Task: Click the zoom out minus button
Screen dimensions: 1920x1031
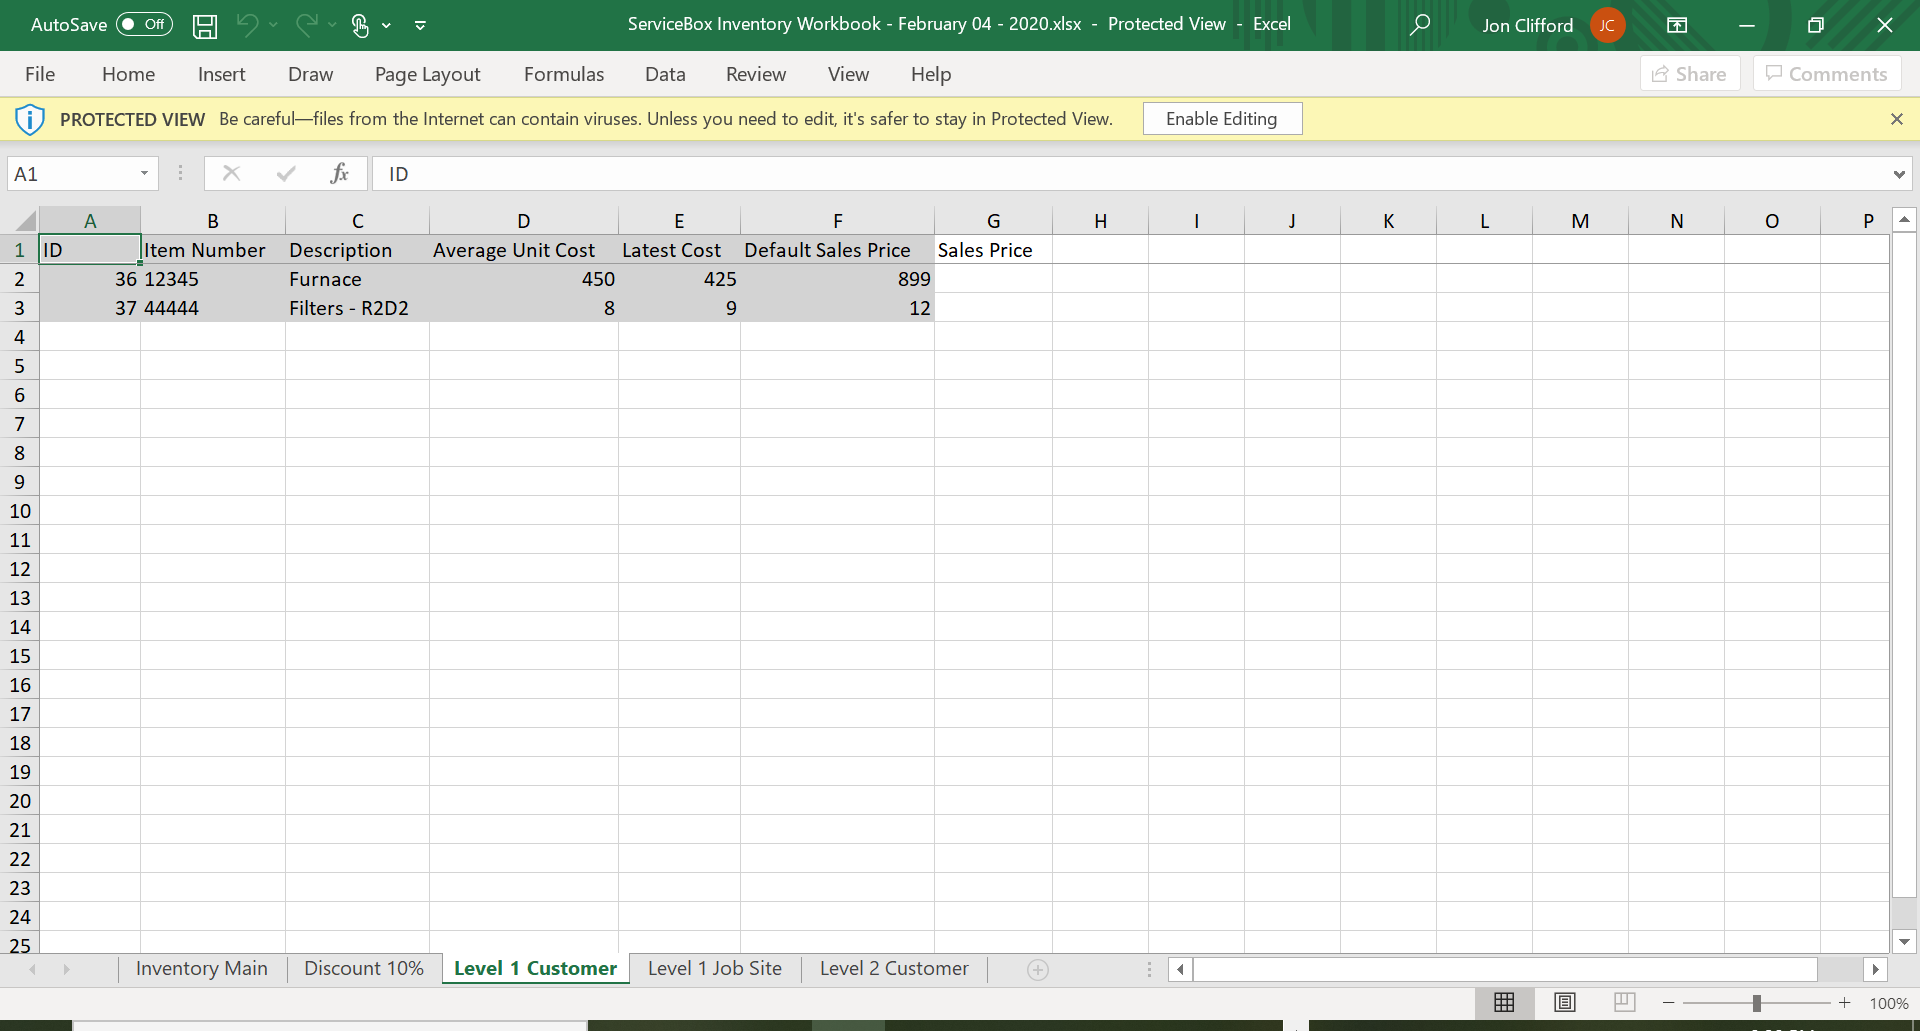Action: pyautogui.click(x=1668, y=1003)
